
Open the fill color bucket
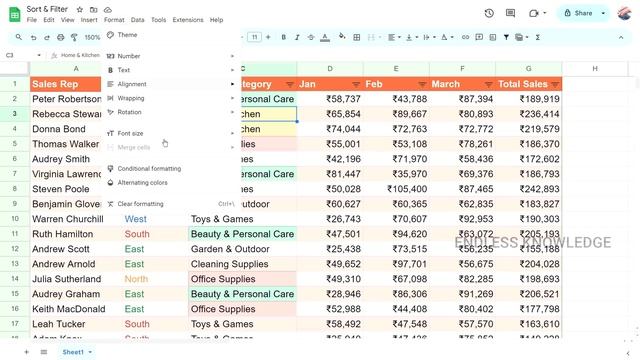point(342,37)
